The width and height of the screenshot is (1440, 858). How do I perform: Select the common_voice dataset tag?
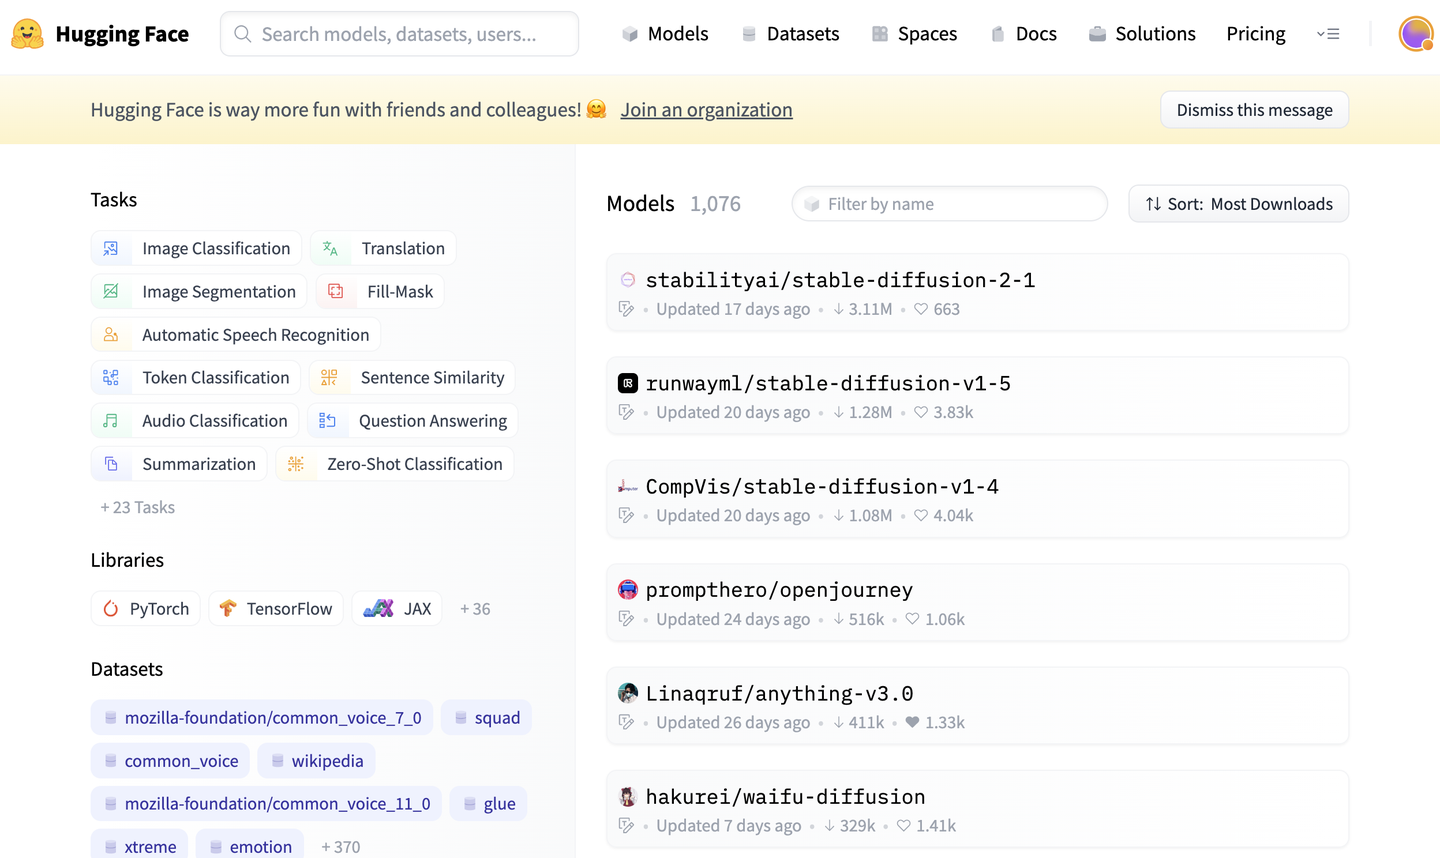[170, 761]
